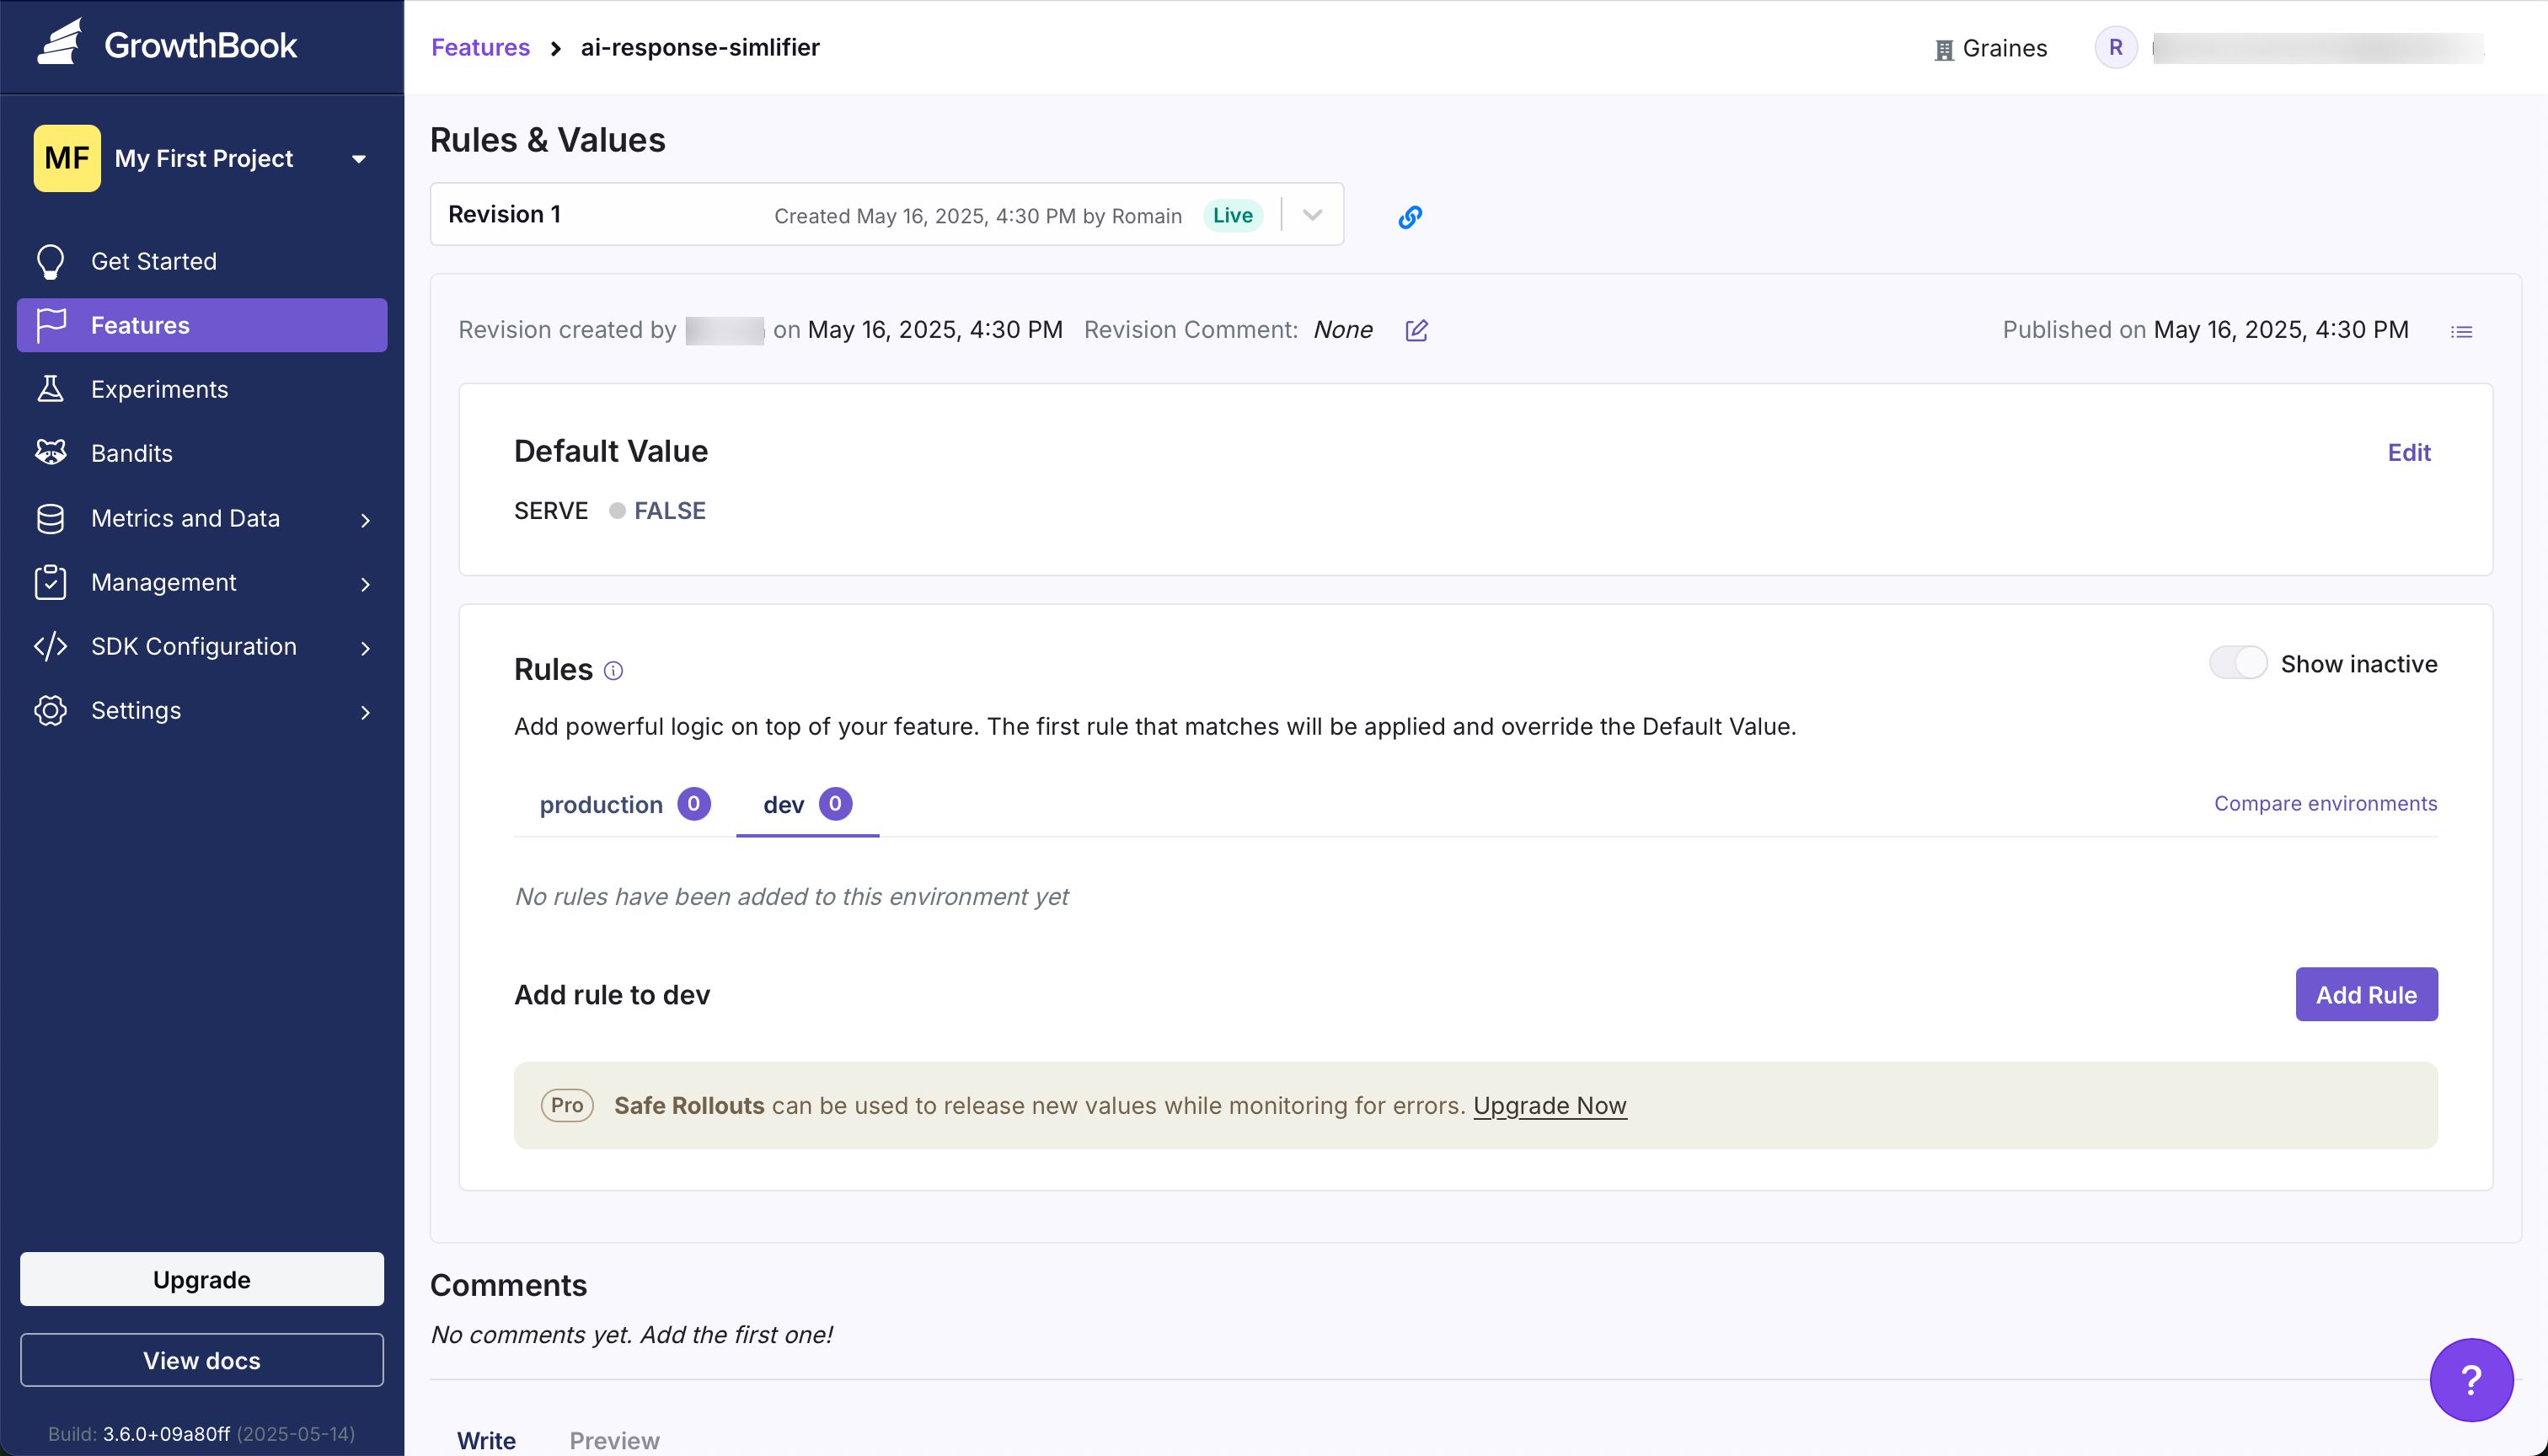The width and height of the screenshot is (2548, 1456).
Task: Expand the Management submenu arrow
Action: pos(365,584)
